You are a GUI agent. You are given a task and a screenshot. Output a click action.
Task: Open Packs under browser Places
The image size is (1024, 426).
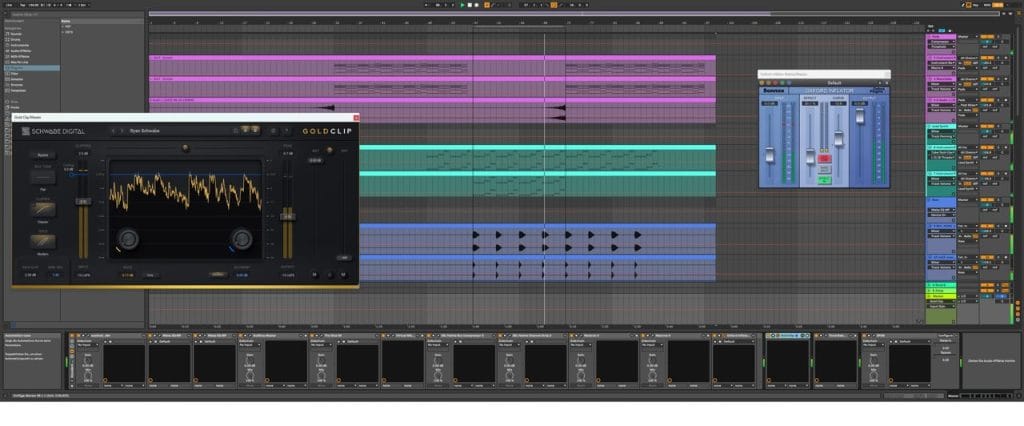(15, 108)
